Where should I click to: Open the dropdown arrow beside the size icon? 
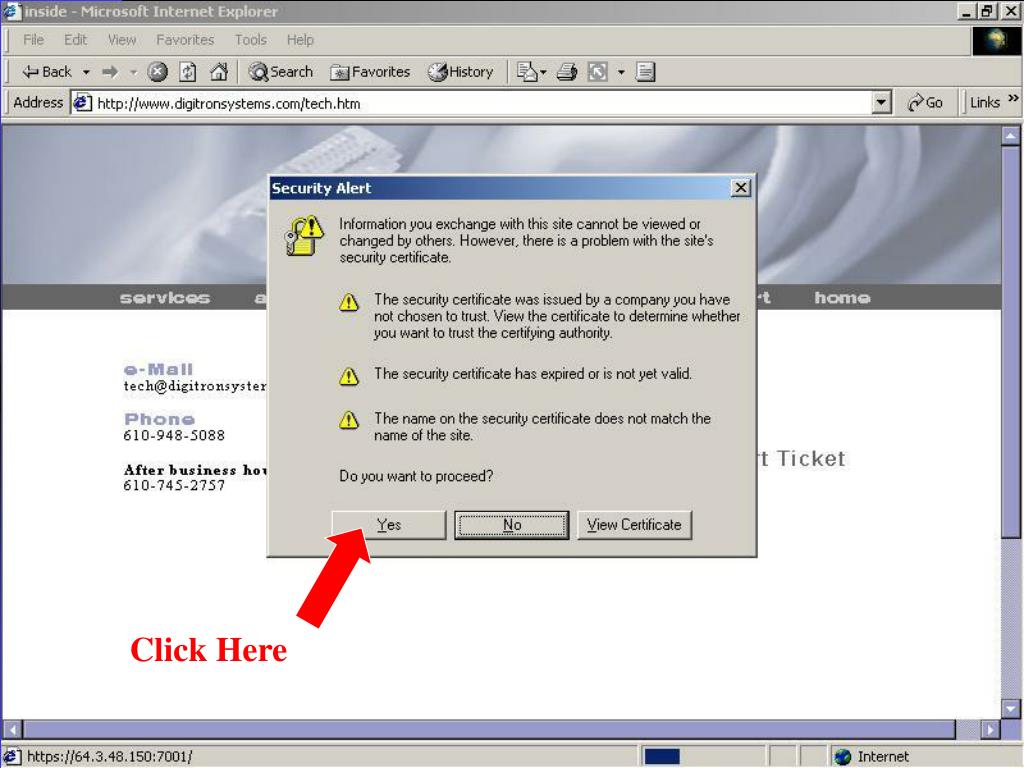(x=621, y=72)
